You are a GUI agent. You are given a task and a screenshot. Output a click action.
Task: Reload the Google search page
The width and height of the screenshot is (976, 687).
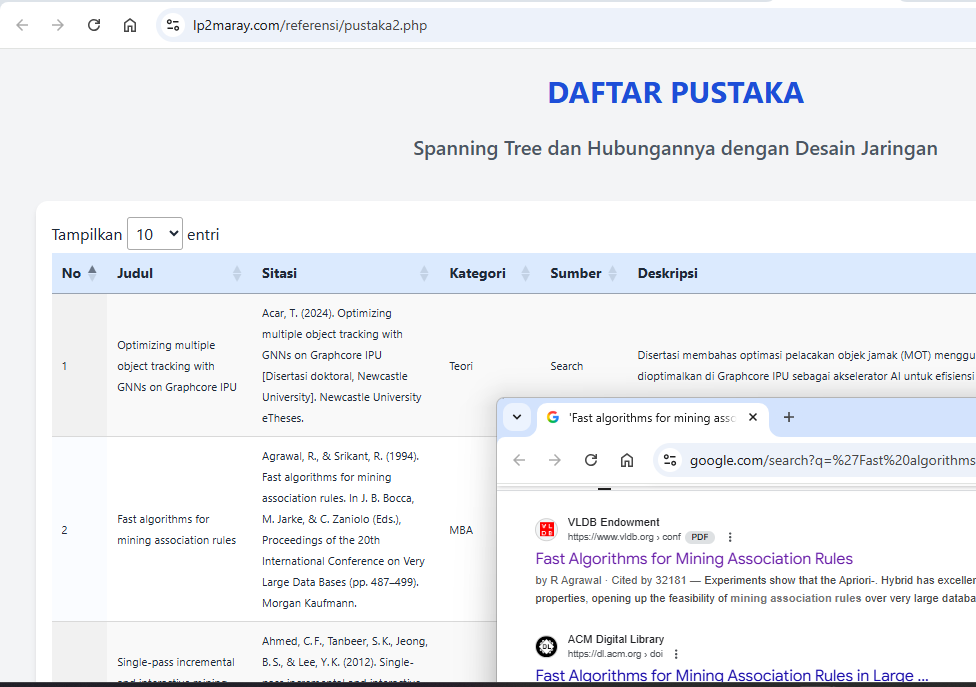point(591,460)
